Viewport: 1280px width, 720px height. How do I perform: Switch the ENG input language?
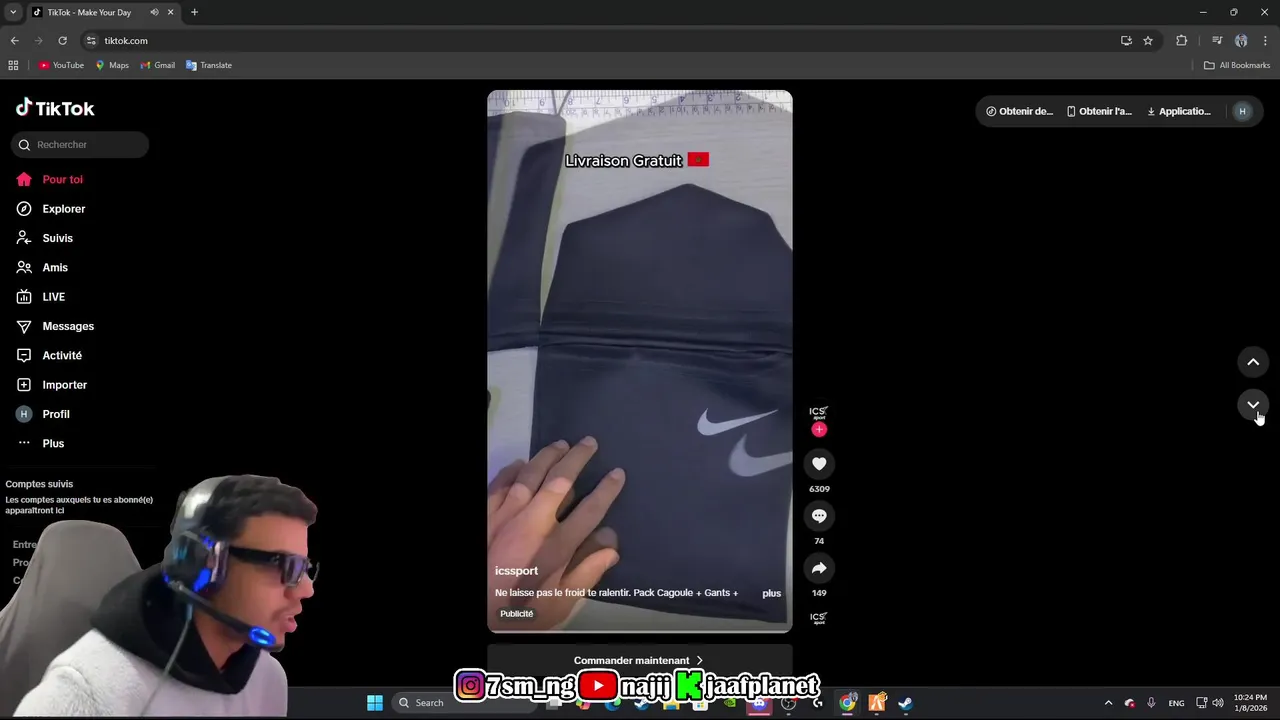[x=1176, y=702]
